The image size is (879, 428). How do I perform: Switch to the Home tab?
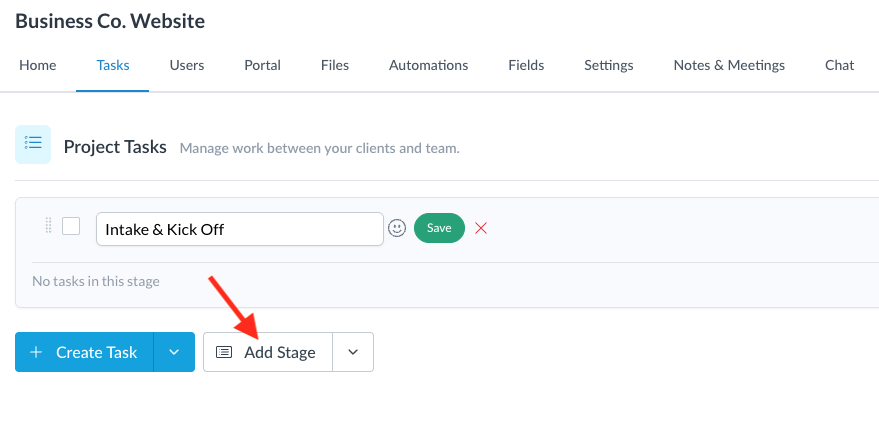[x=38, y=66]
